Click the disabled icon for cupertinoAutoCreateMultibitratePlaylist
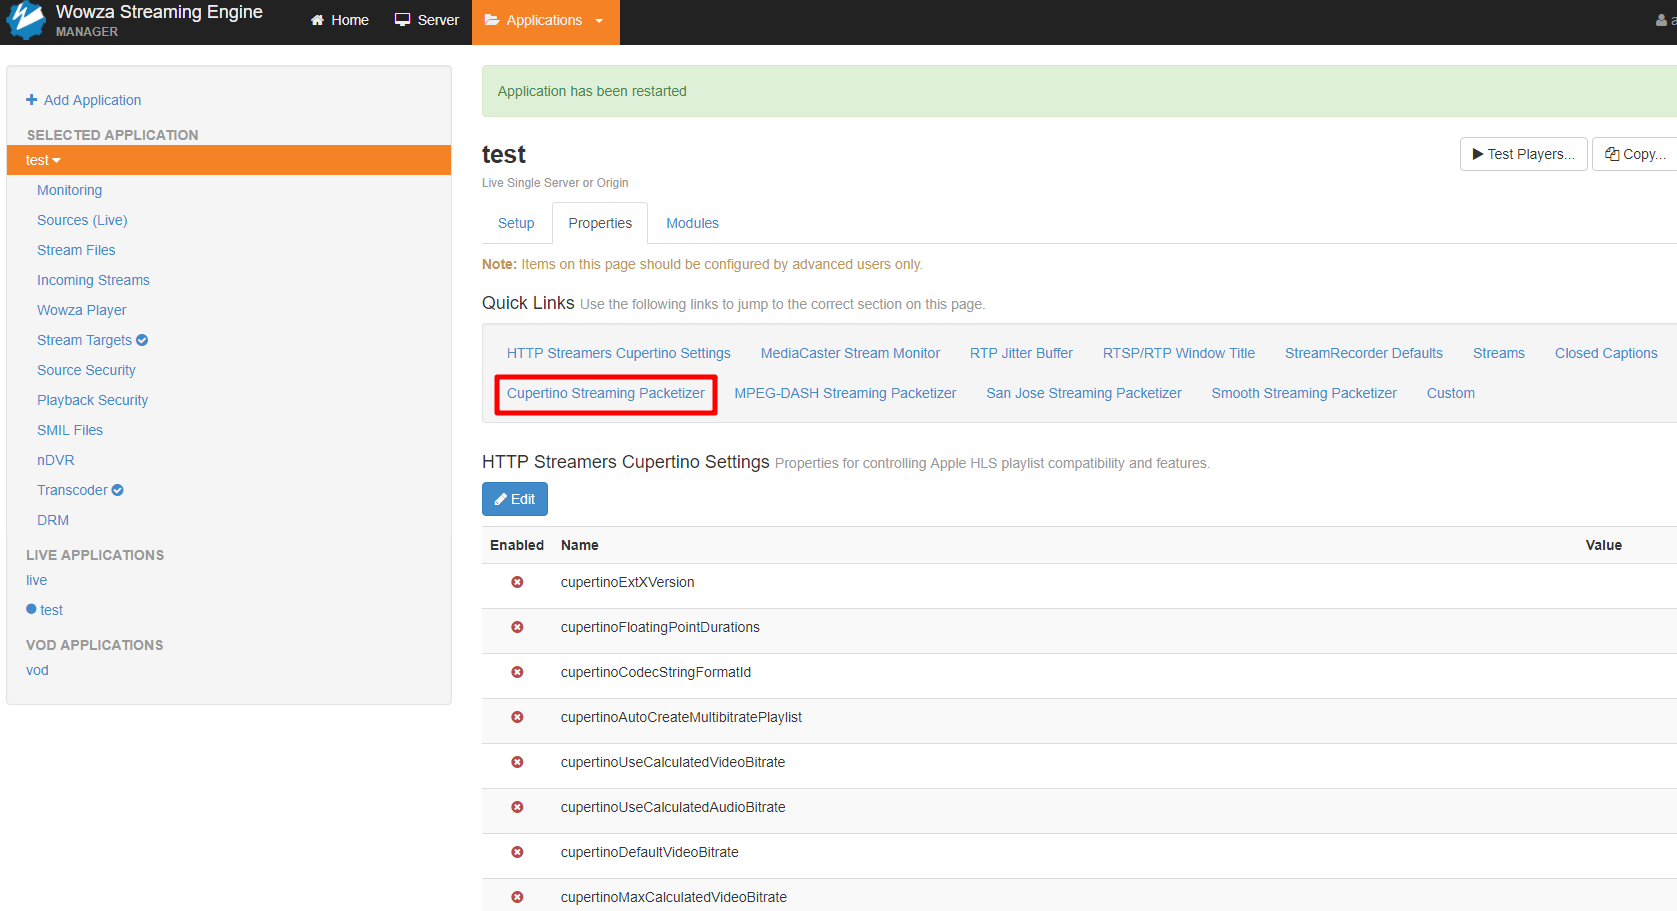The height and width of the screenshot is (911, 1677). [517, 717]
